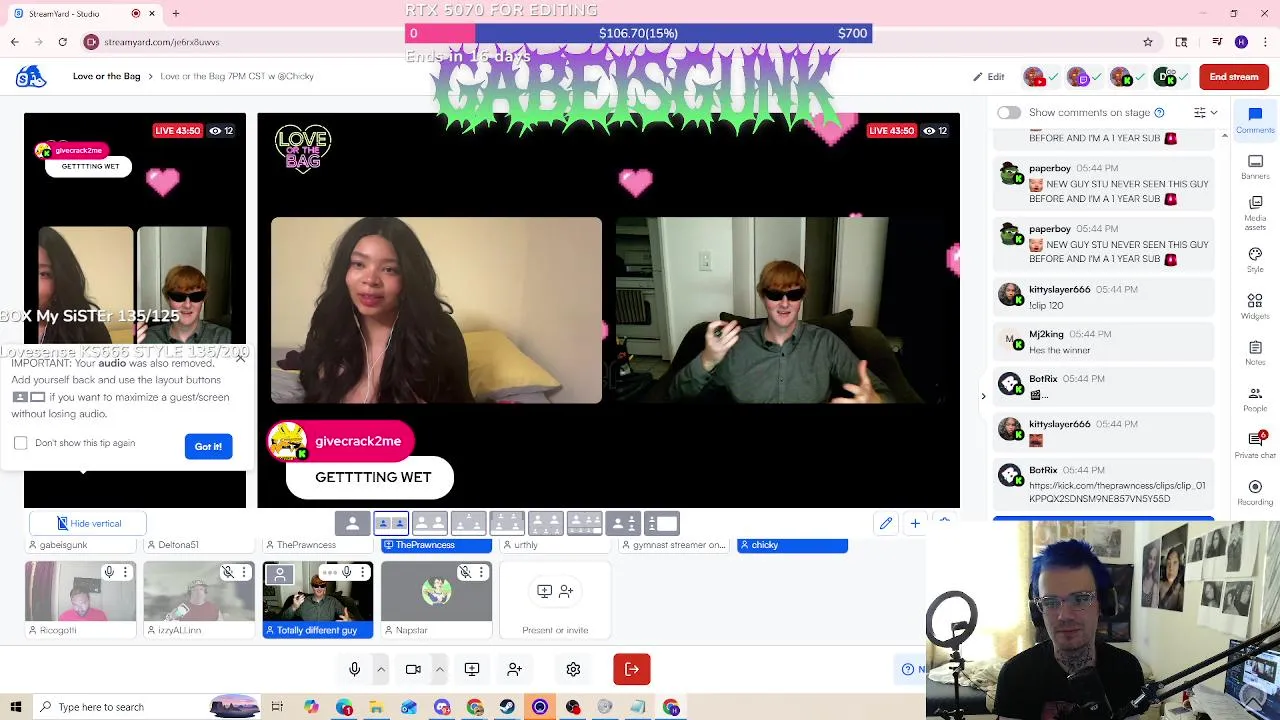Bookmark this page with star icon
Viewport: 1280px width, 720px height.
[x=1148, y=42]
